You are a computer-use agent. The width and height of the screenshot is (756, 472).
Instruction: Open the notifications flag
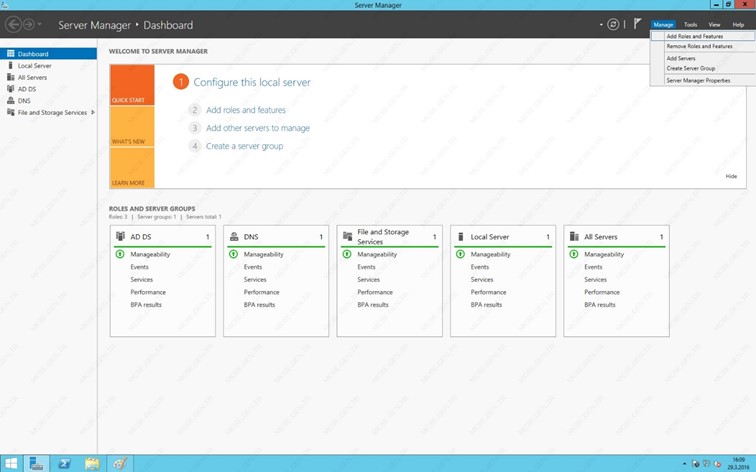pos(637,24)
